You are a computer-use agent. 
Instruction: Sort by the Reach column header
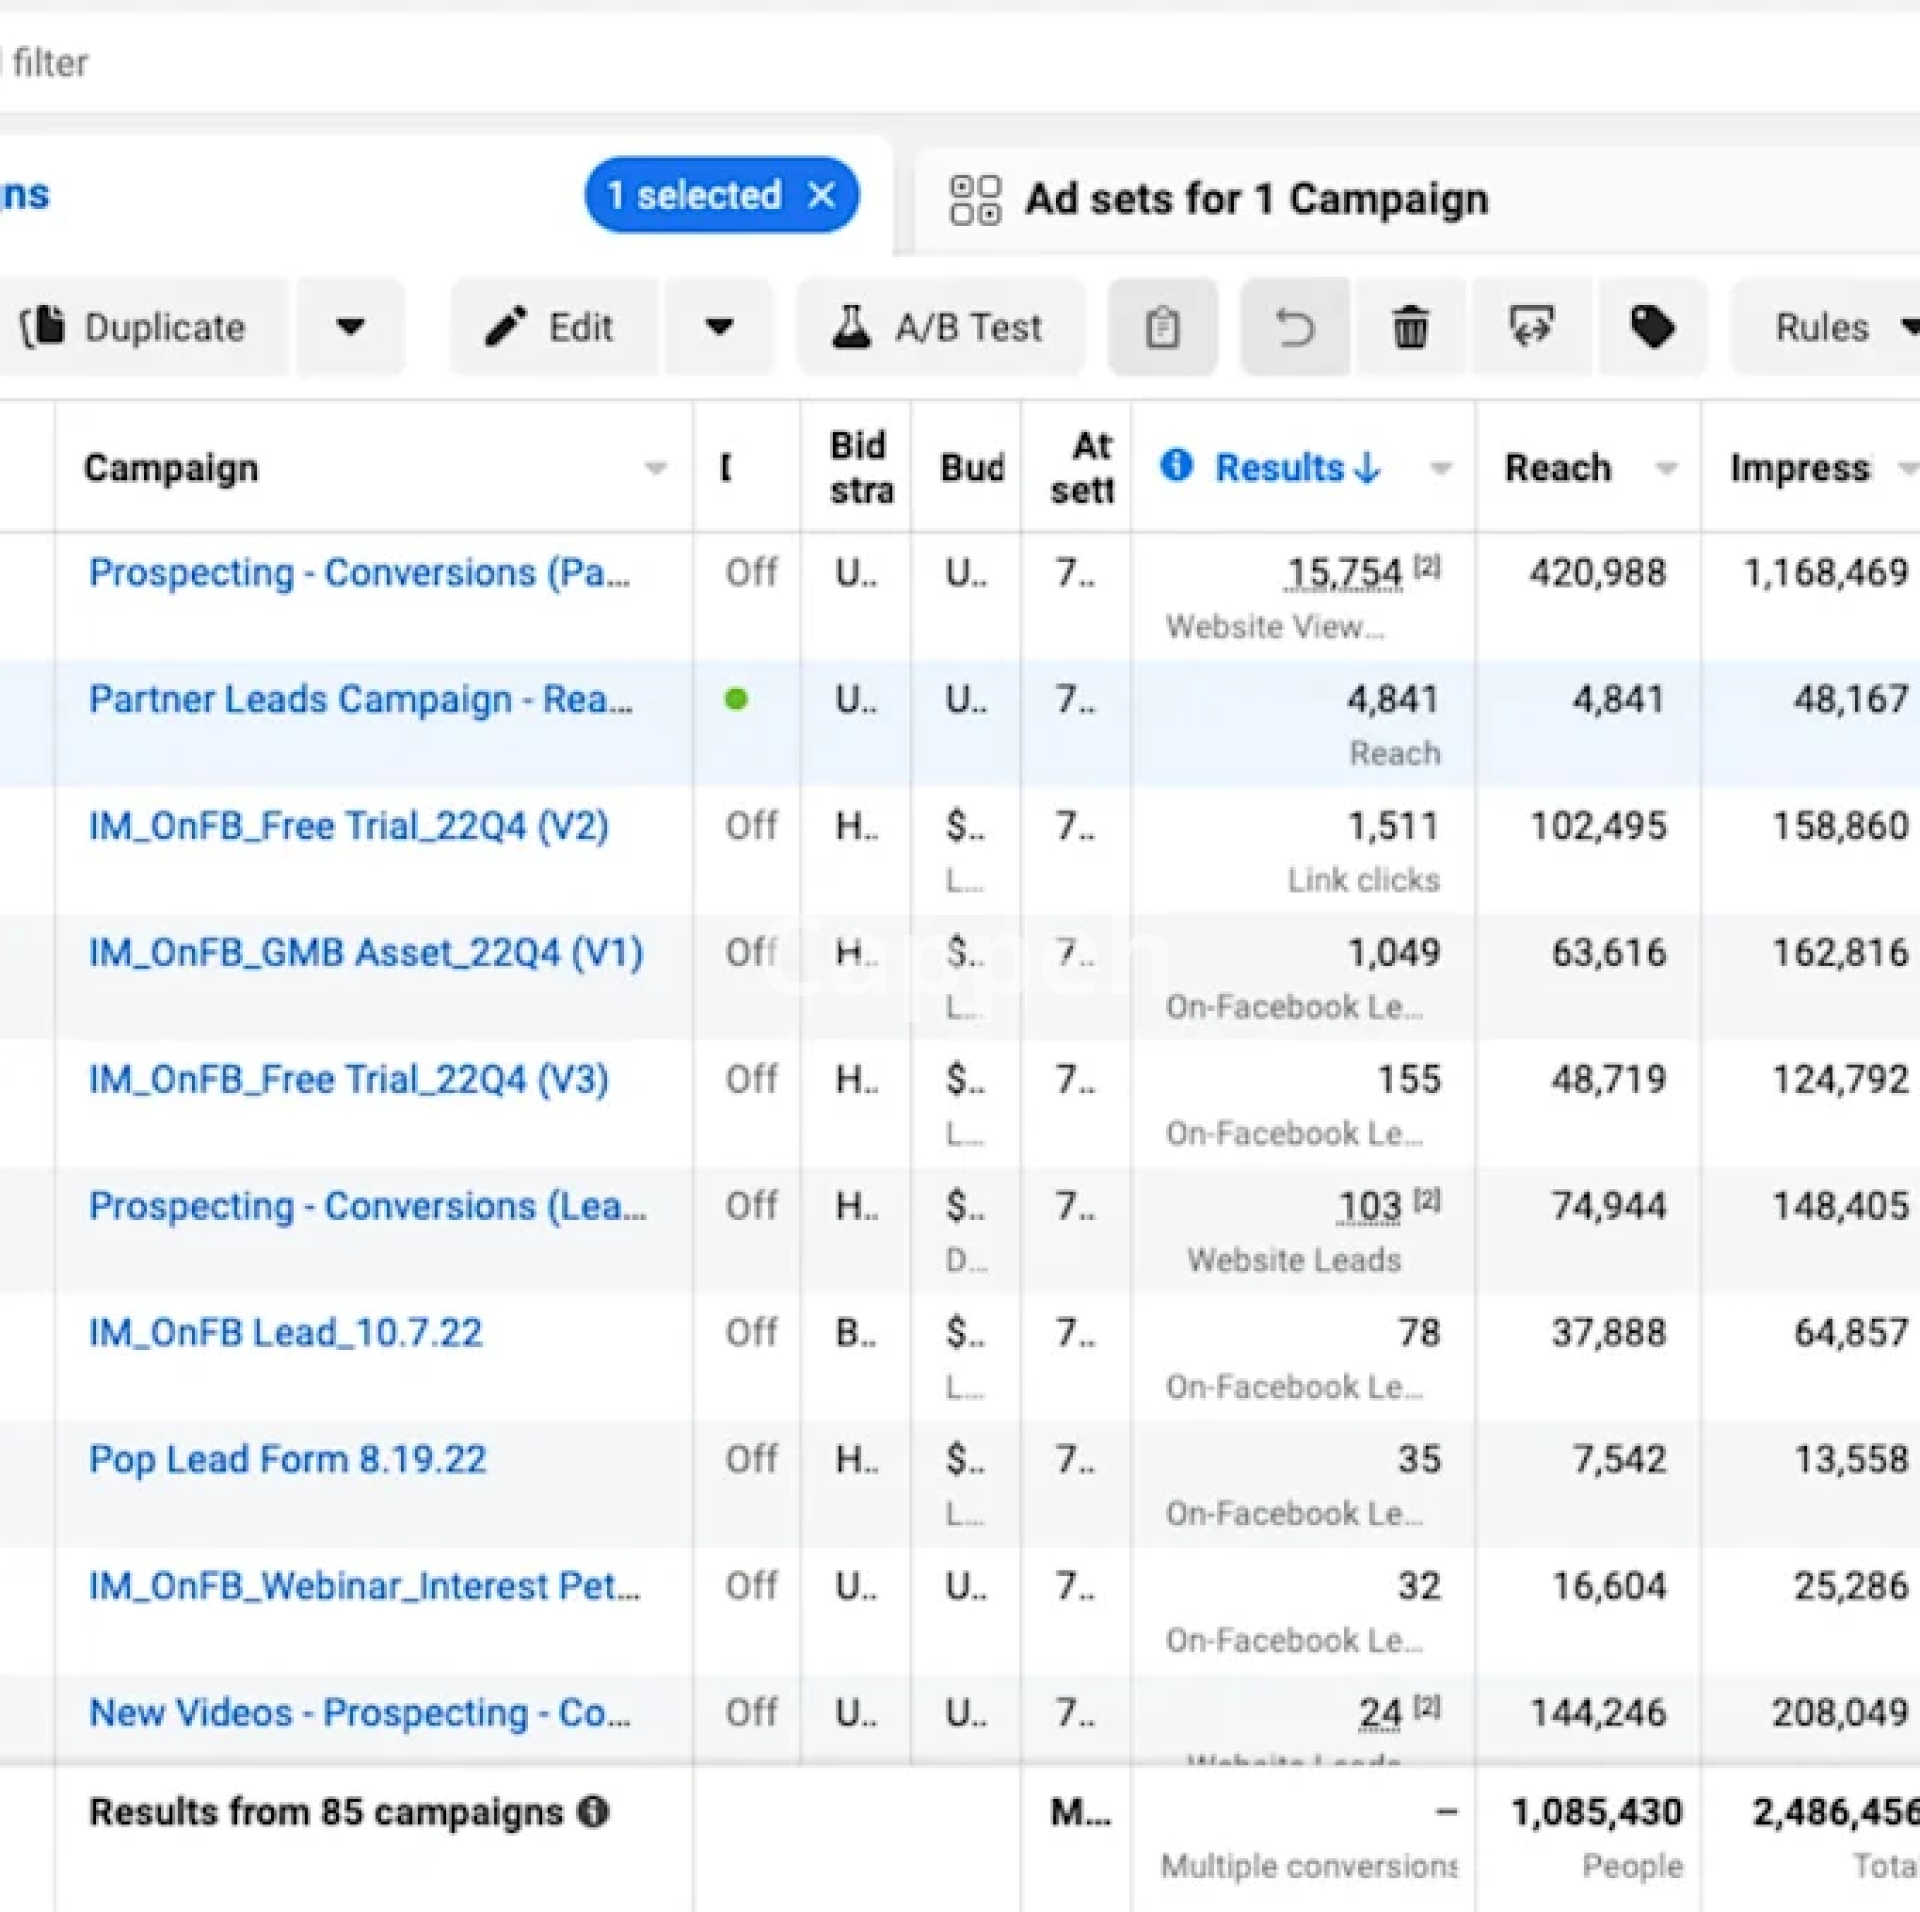pos(1557,468)
